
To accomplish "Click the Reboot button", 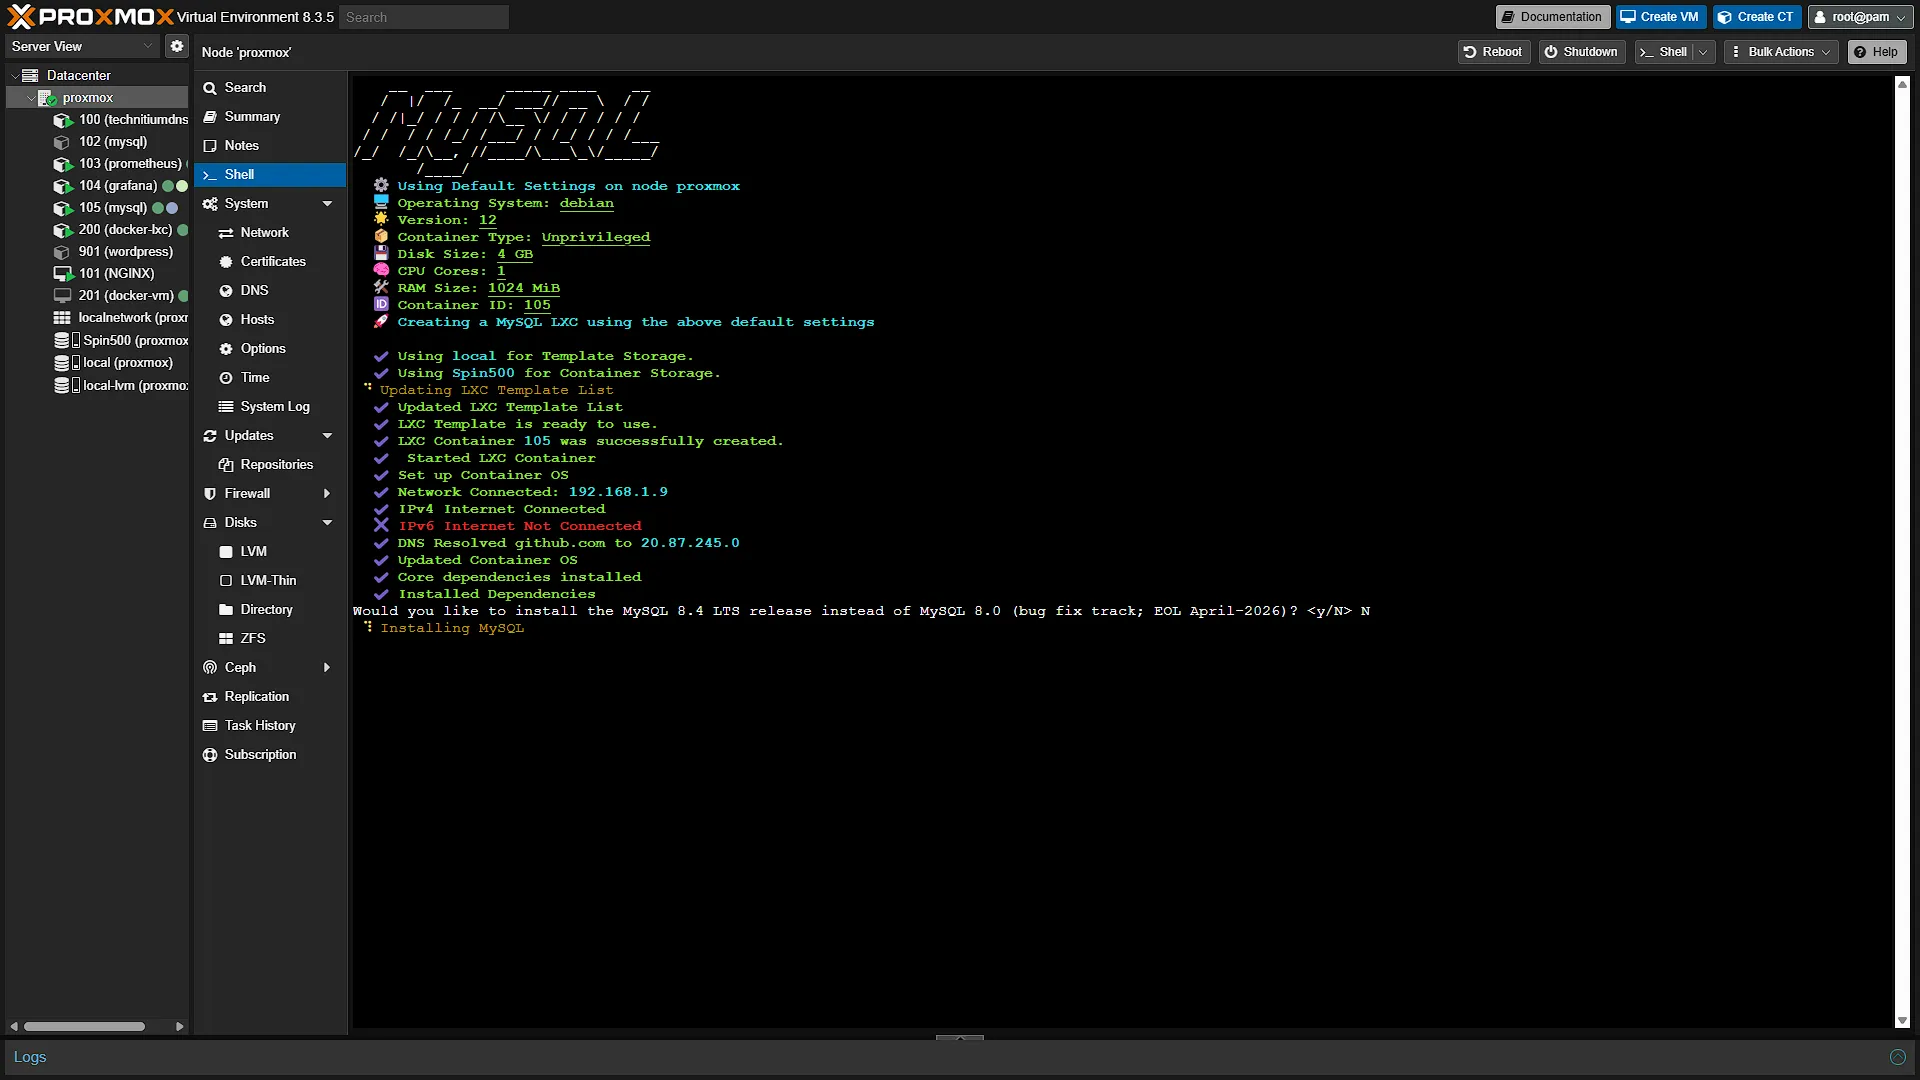I will click(x=1494, y=52).
